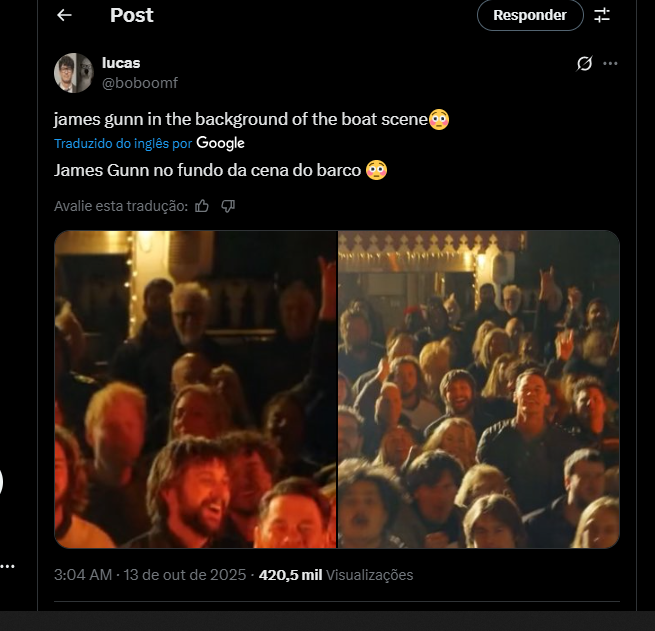This screenshot has width=655, height=631.
Task: Open the @boboomf handle link
Action: tap(140, 83)
